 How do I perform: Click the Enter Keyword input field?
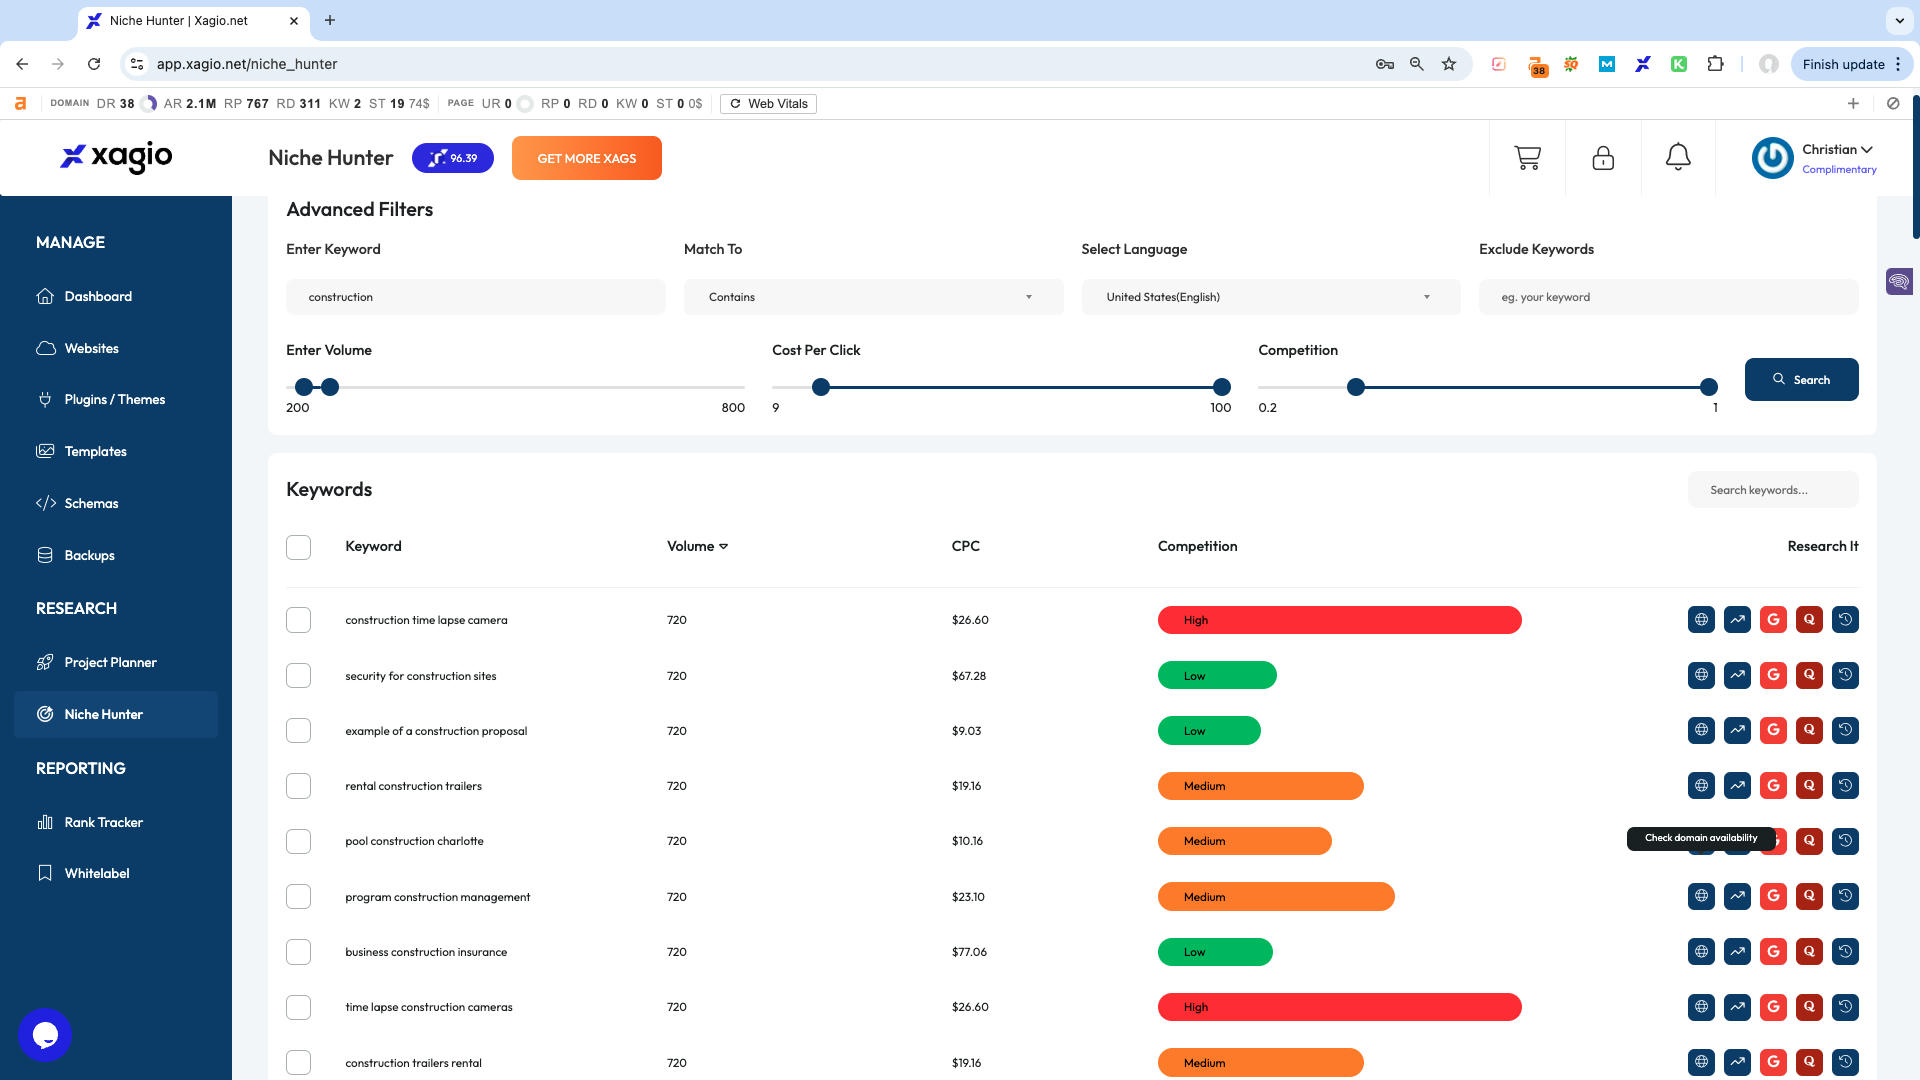click(475, 297)
